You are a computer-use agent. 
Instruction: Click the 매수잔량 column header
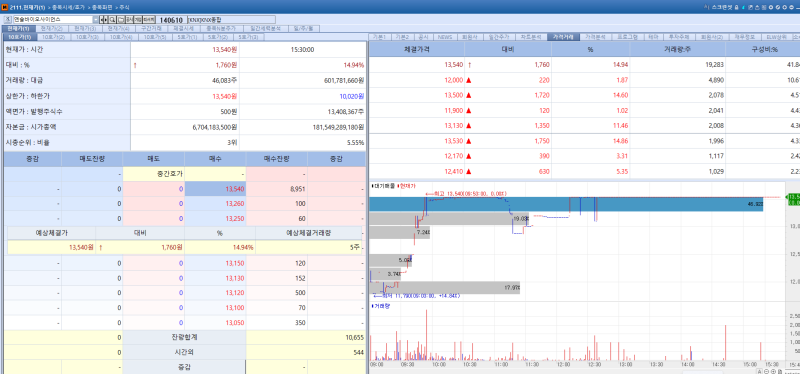(x=277, y=159)
